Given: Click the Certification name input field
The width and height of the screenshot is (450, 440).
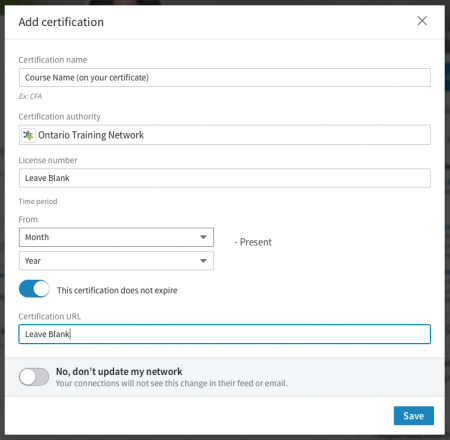Looking at the screenshot, I should pos(225,78).
